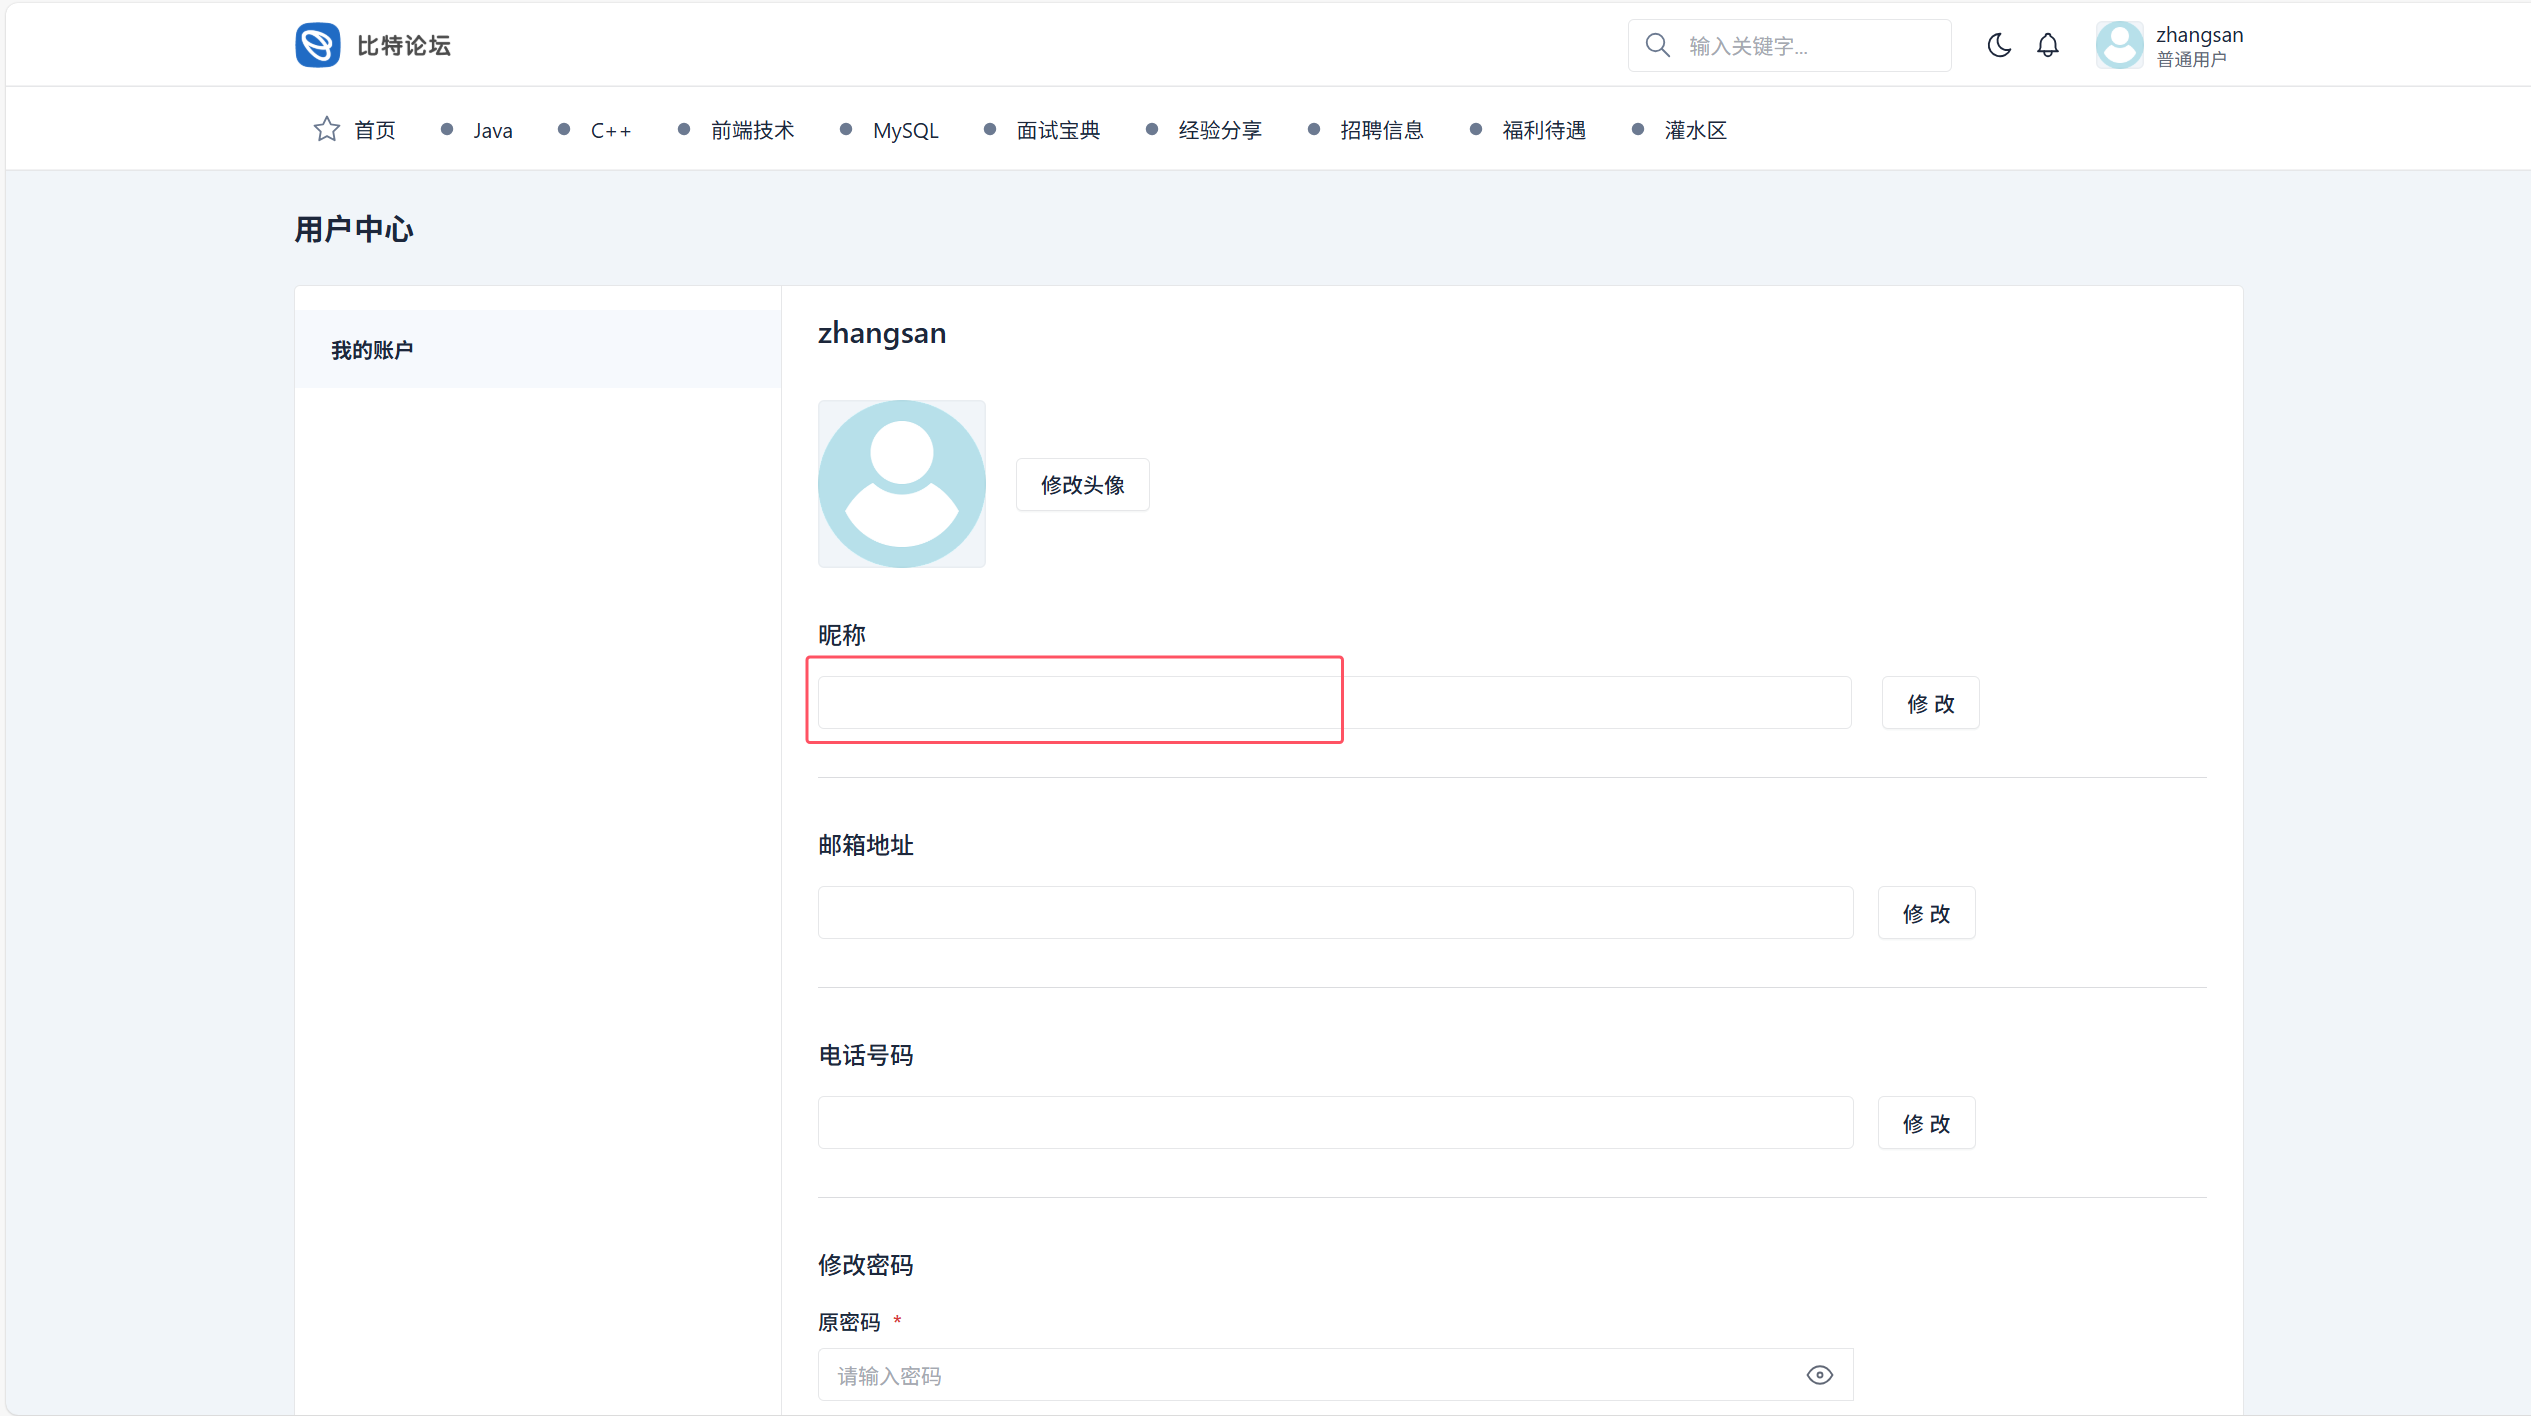Image resolution: width=2531 pixels, height=1416 pixels.
Task: Show password with eye icon
Action: coord(1819,1375)
